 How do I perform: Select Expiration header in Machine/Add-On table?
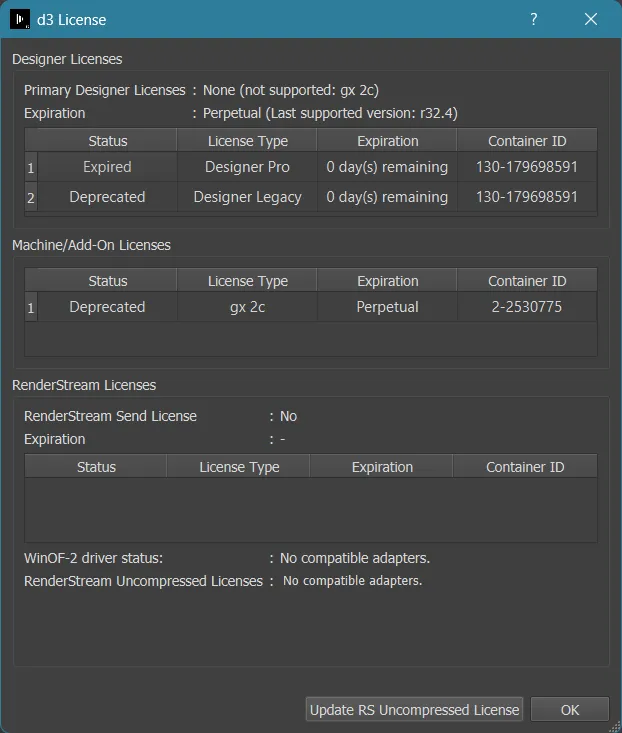point(387,280)
